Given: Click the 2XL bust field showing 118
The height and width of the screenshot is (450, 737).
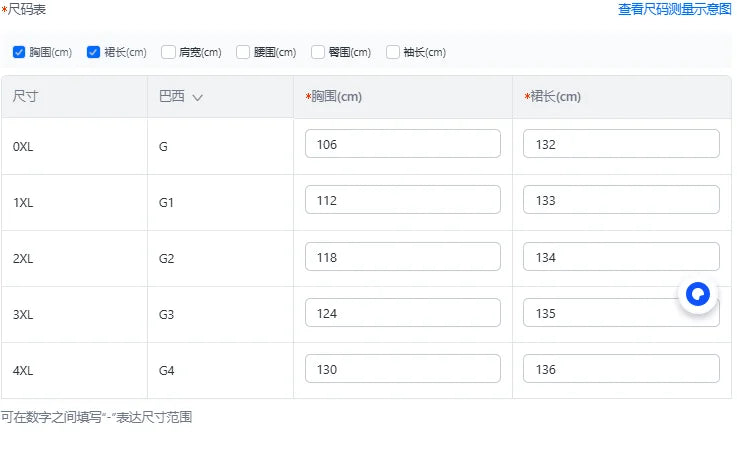Looking at the screenshot, I should [402, 257].
